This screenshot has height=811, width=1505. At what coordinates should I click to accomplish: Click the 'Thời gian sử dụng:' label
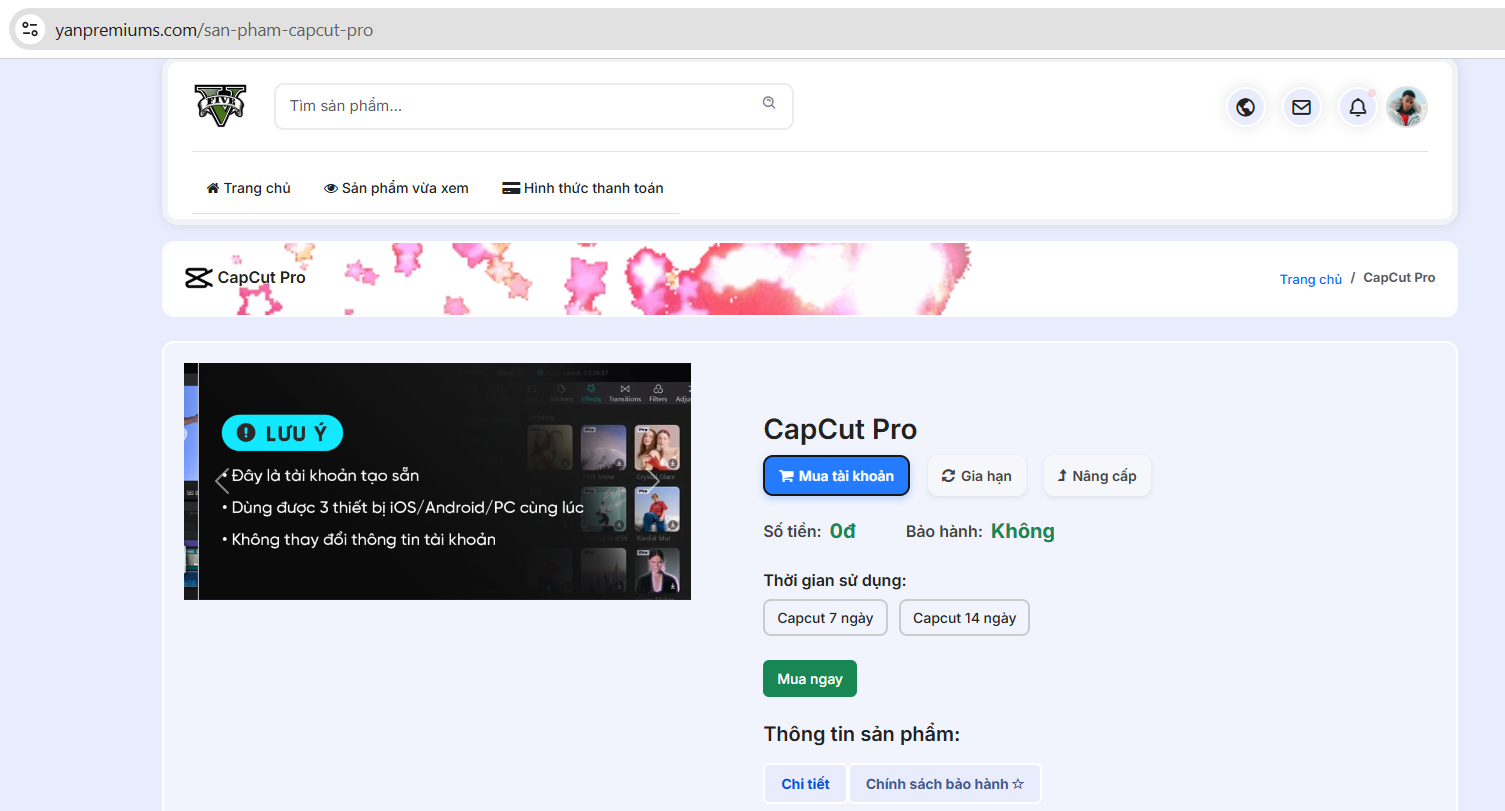[x=835, y=580]
